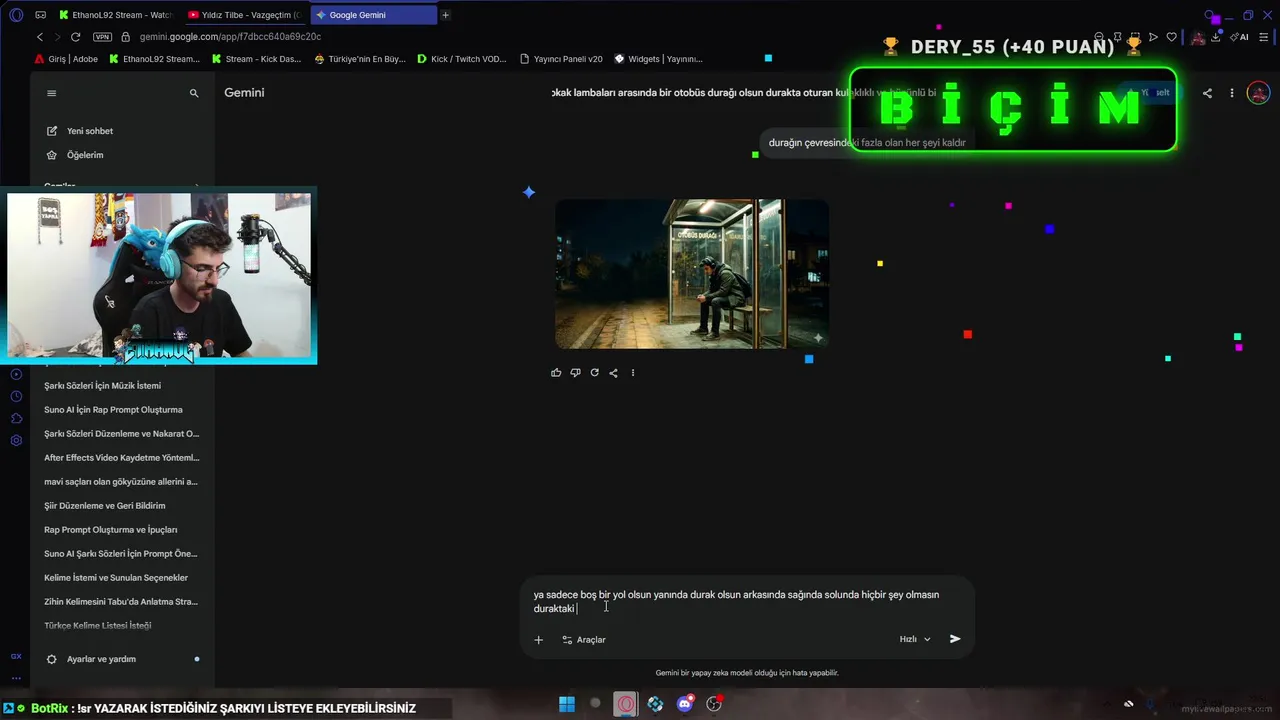The height and width of the screenshot is (720, 1280).
Task: Open chat 'Şiir Düzenleme ve Geri Bildirim'
Action: click(x=104, y=506)
